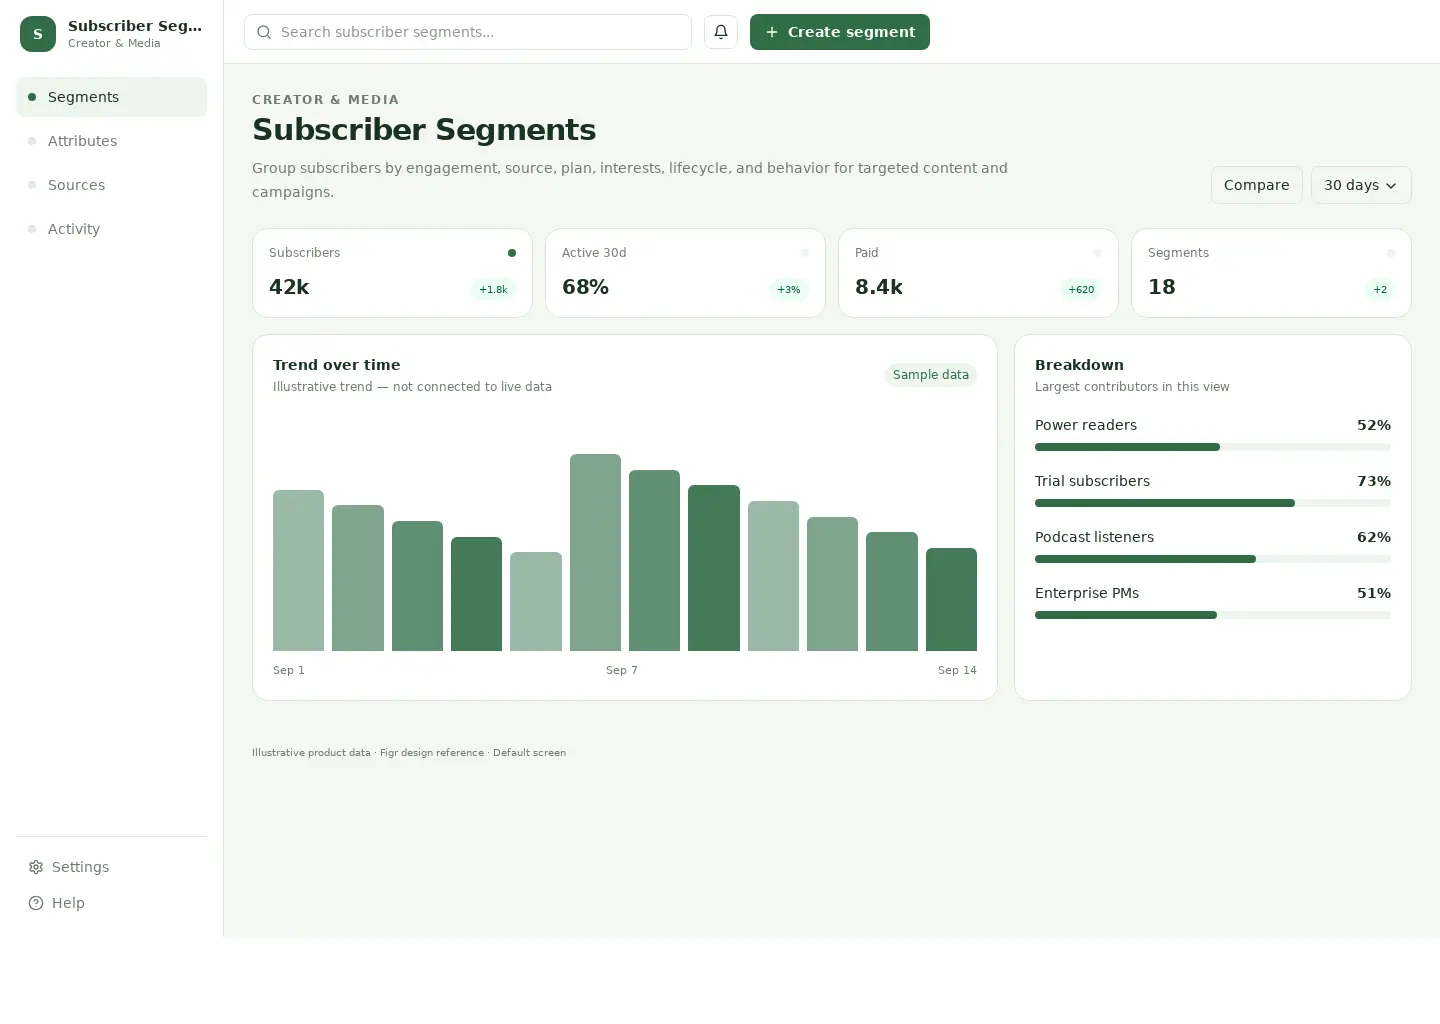Click the Sep 7 axis label
The height and width of the screenshot is (1024, 1440).
click(622, 670)
